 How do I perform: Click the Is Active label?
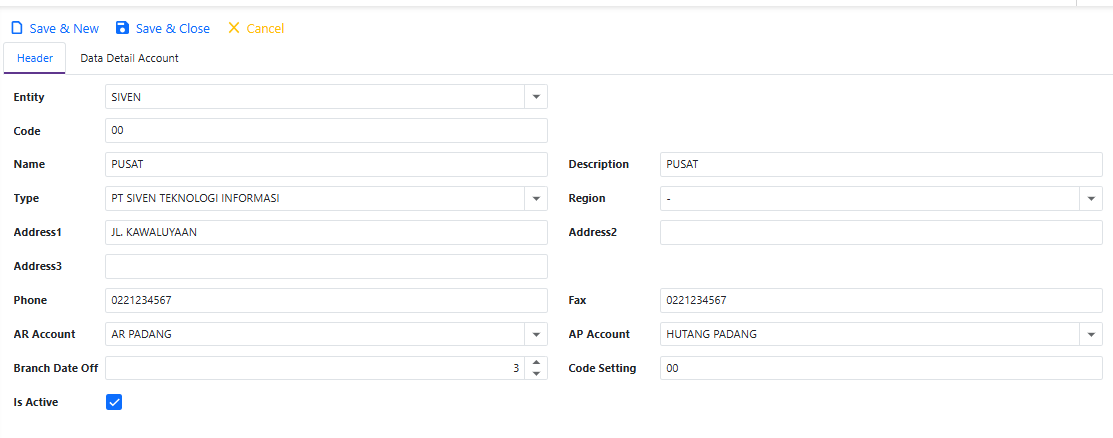click(x=35, y=403)
